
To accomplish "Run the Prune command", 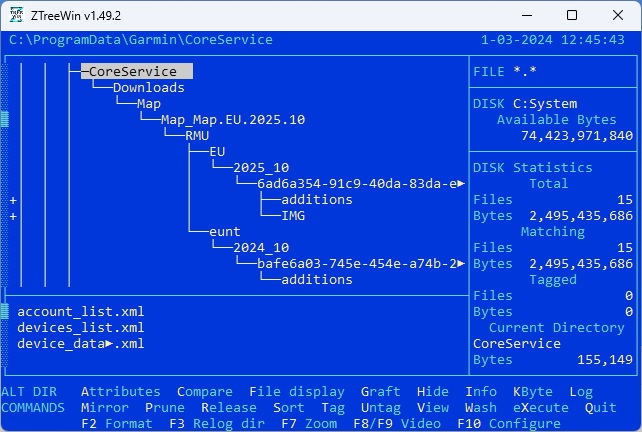I will [164, 408].
